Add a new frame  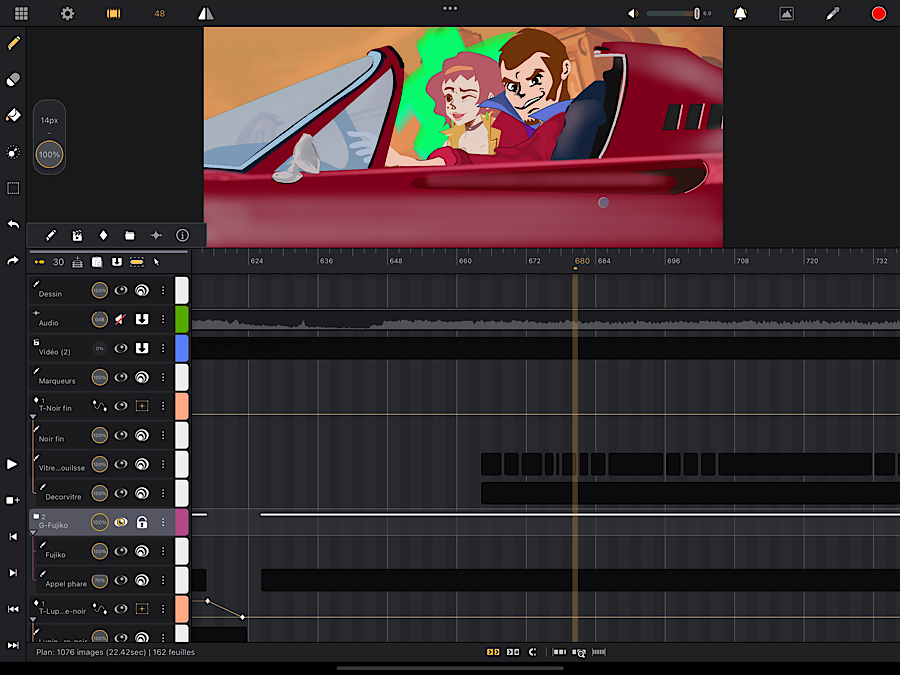pos(13,501)
